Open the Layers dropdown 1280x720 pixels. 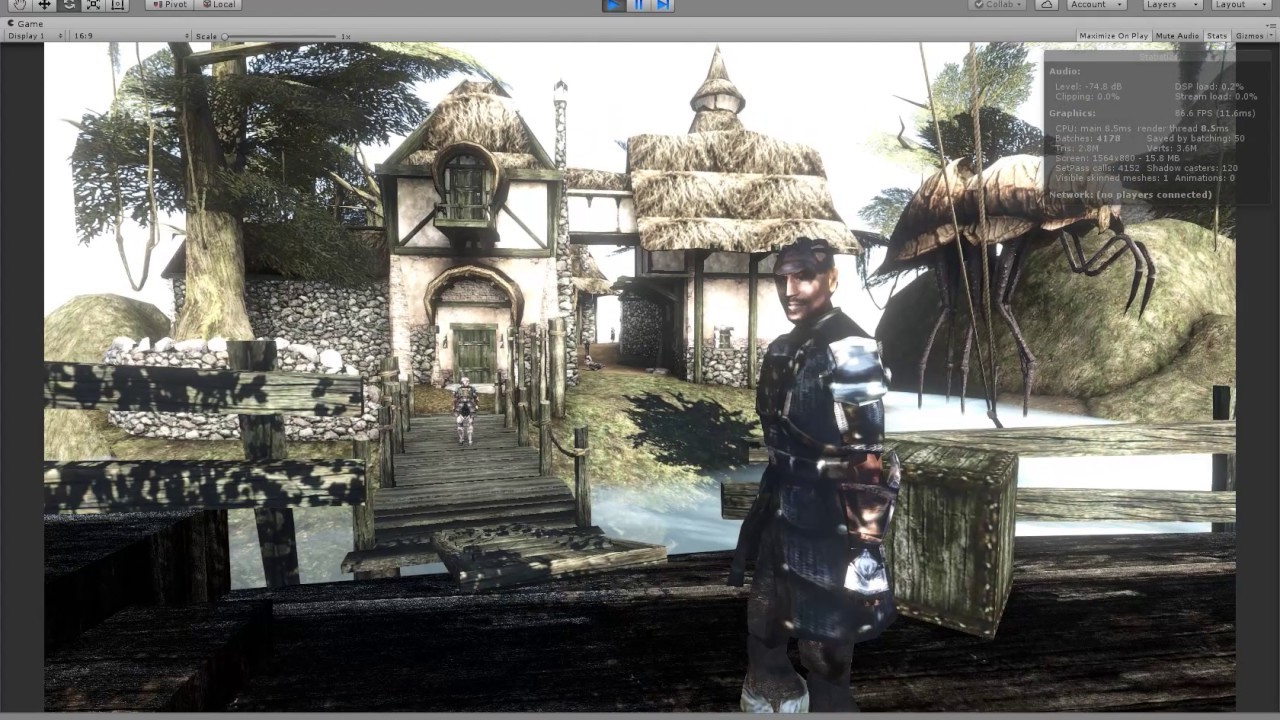1170,4
